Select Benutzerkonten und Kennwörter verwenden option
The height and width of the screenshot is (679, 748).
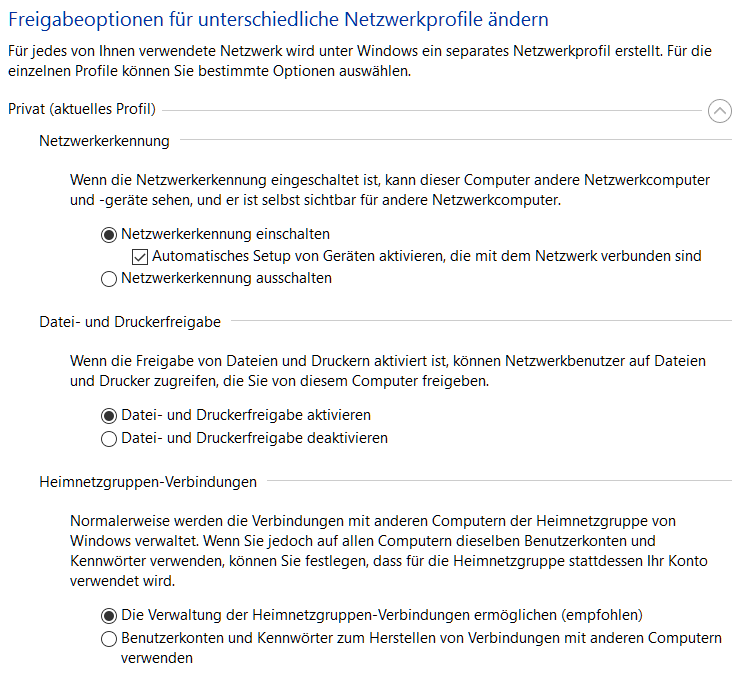109,638
